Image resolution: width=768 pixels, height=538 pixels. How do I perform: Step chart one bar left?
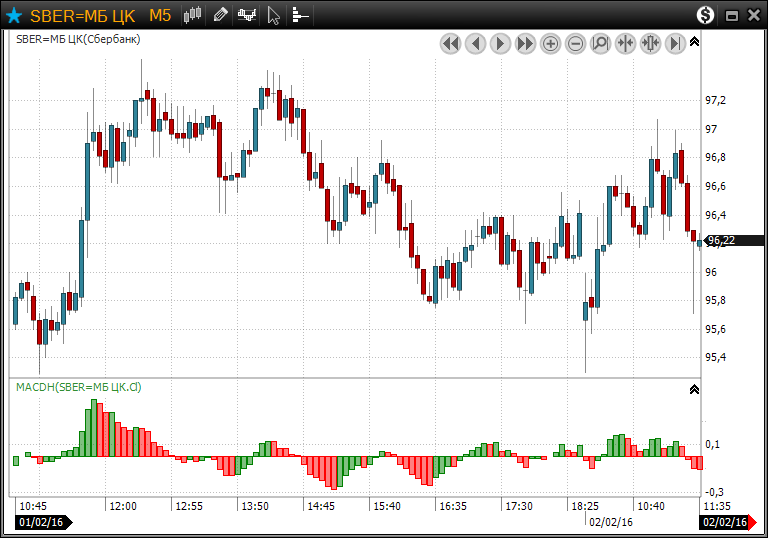pyautogui.click(x=475, y=43)
